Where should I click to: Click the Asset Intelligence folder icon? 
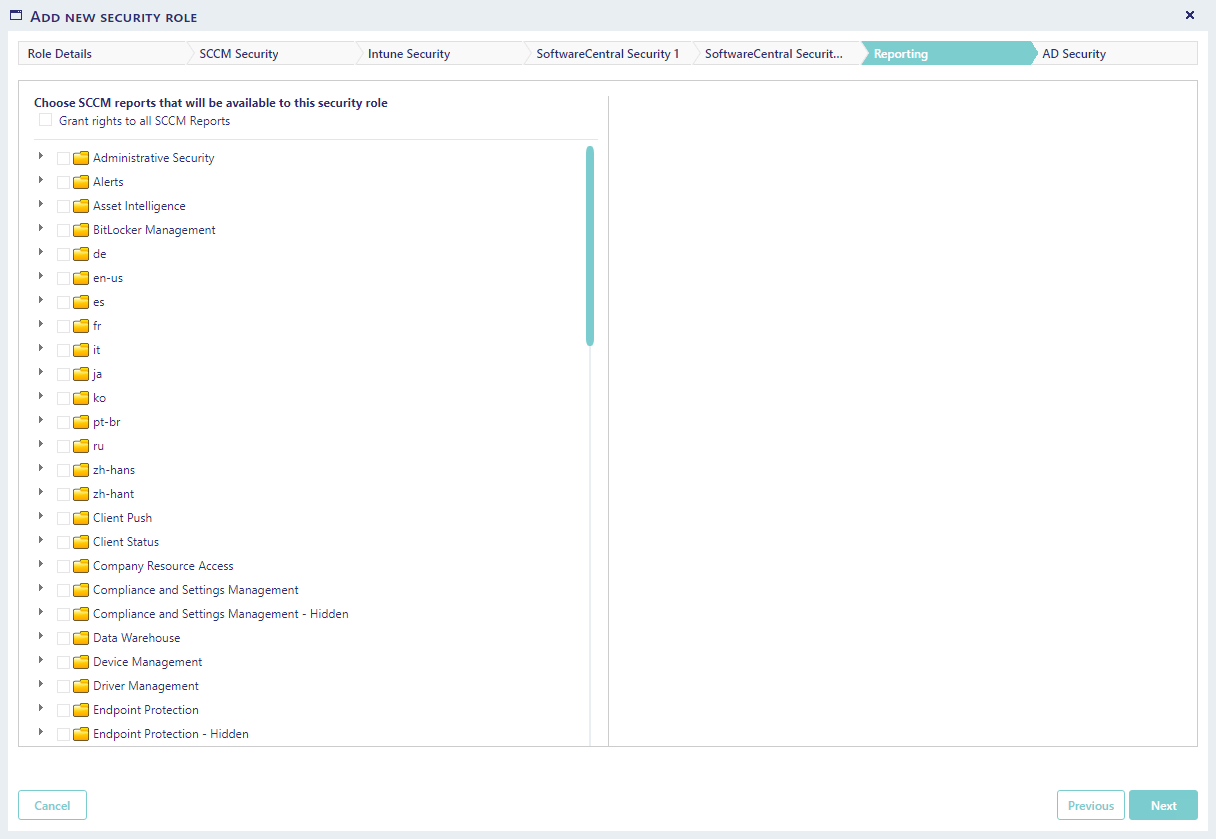[81, 206]
